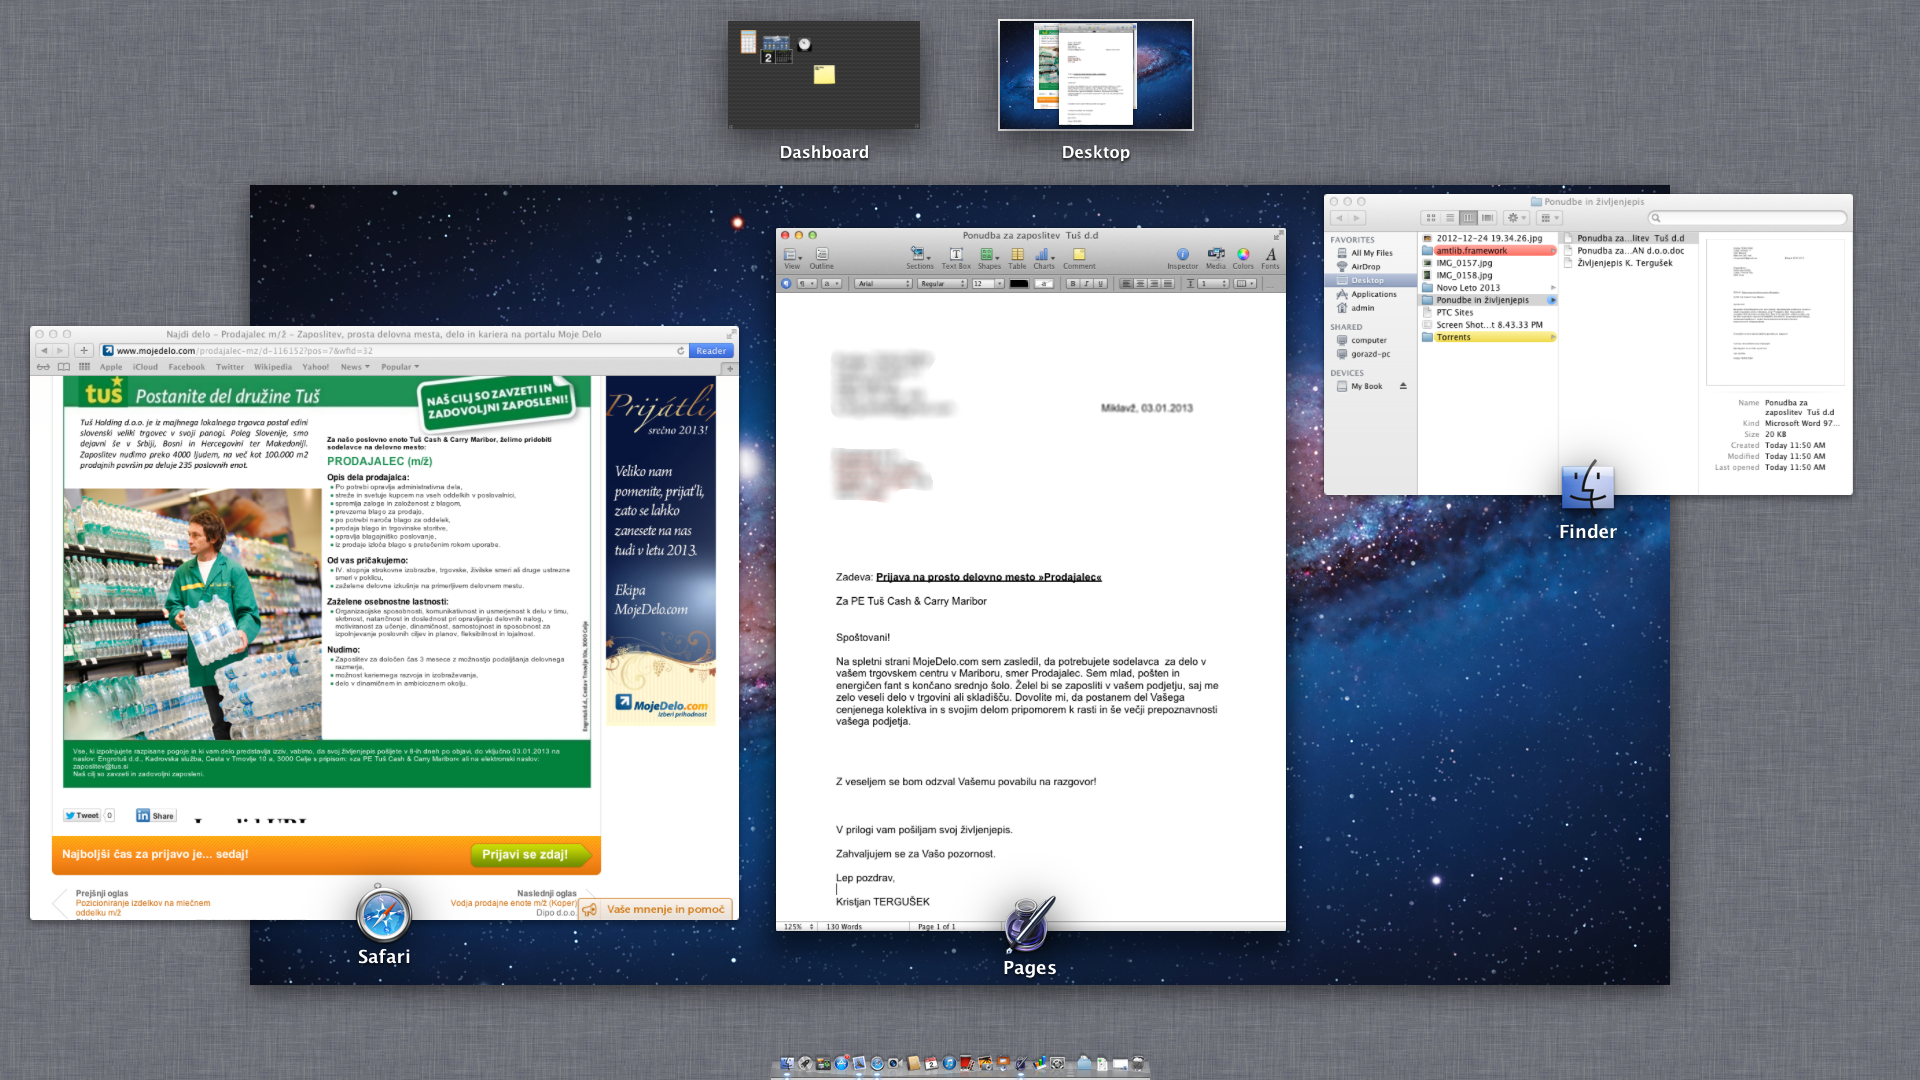Open new tab in Safari tab bar
This screenshot has height=1080, width=1920.
(730, 368)
